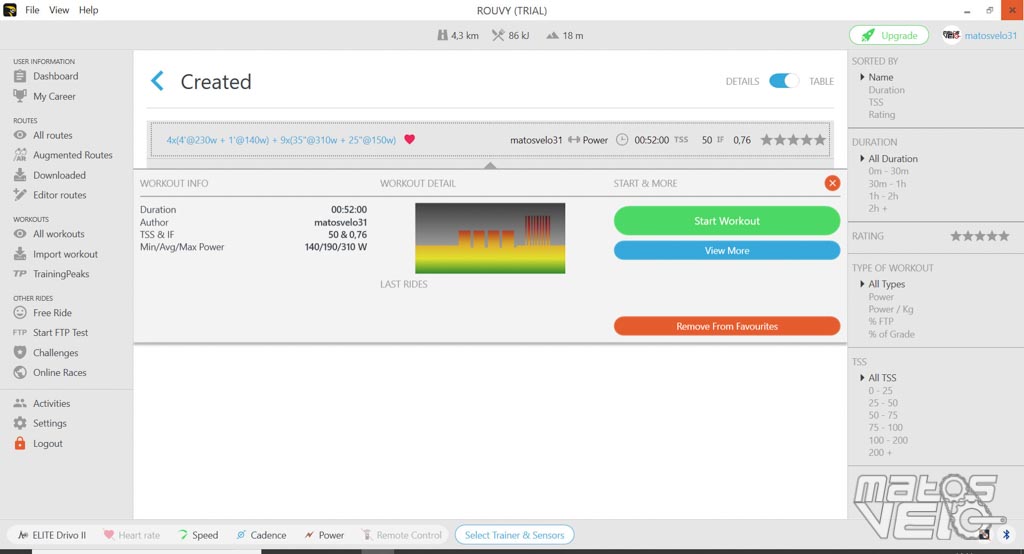
Task: Click the 86 kJ energy indicator
Action: [x=511, y=35]
